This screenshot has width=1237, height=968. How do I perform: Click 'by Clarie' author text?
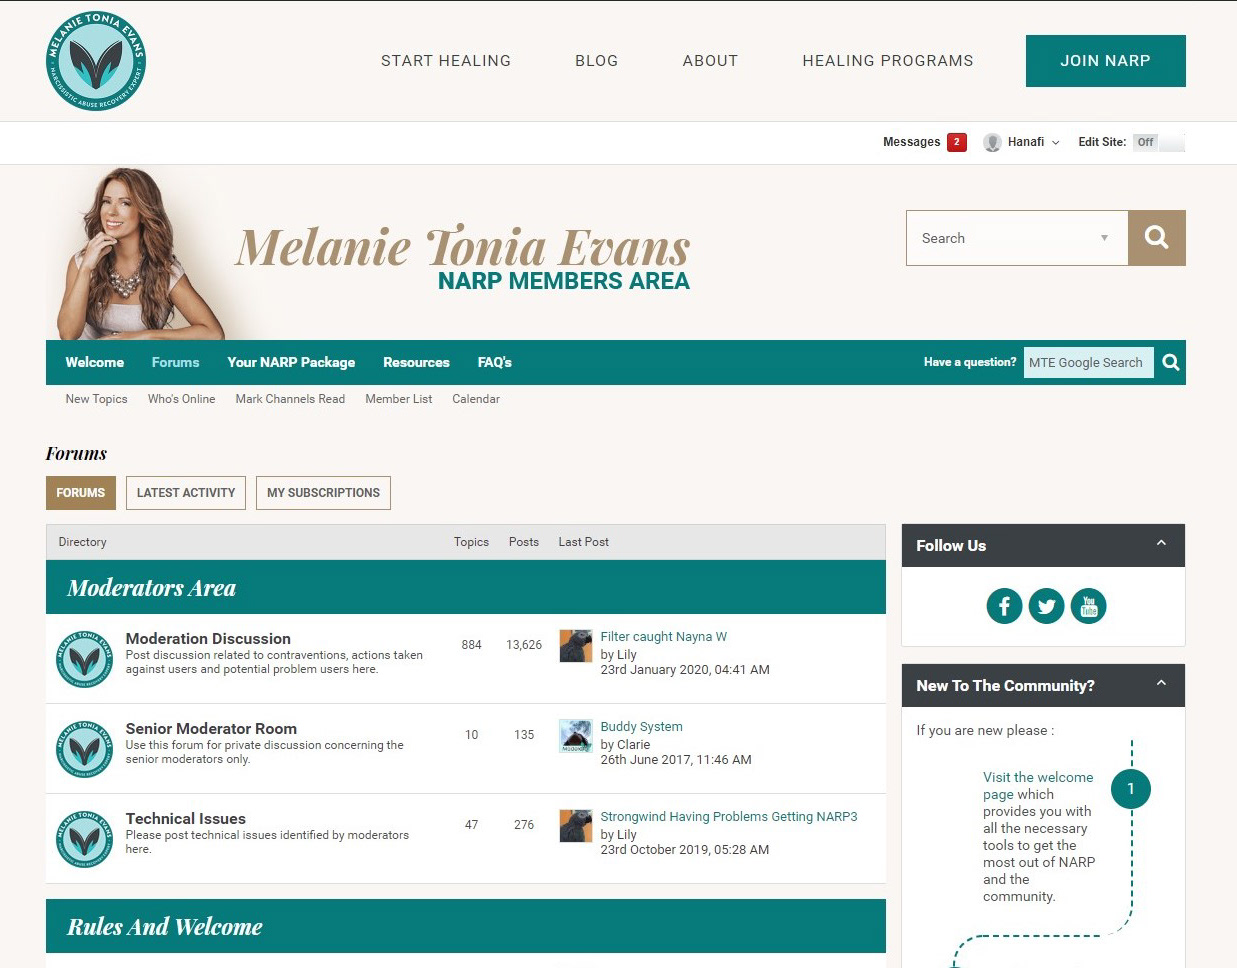(x=625, y=745)
